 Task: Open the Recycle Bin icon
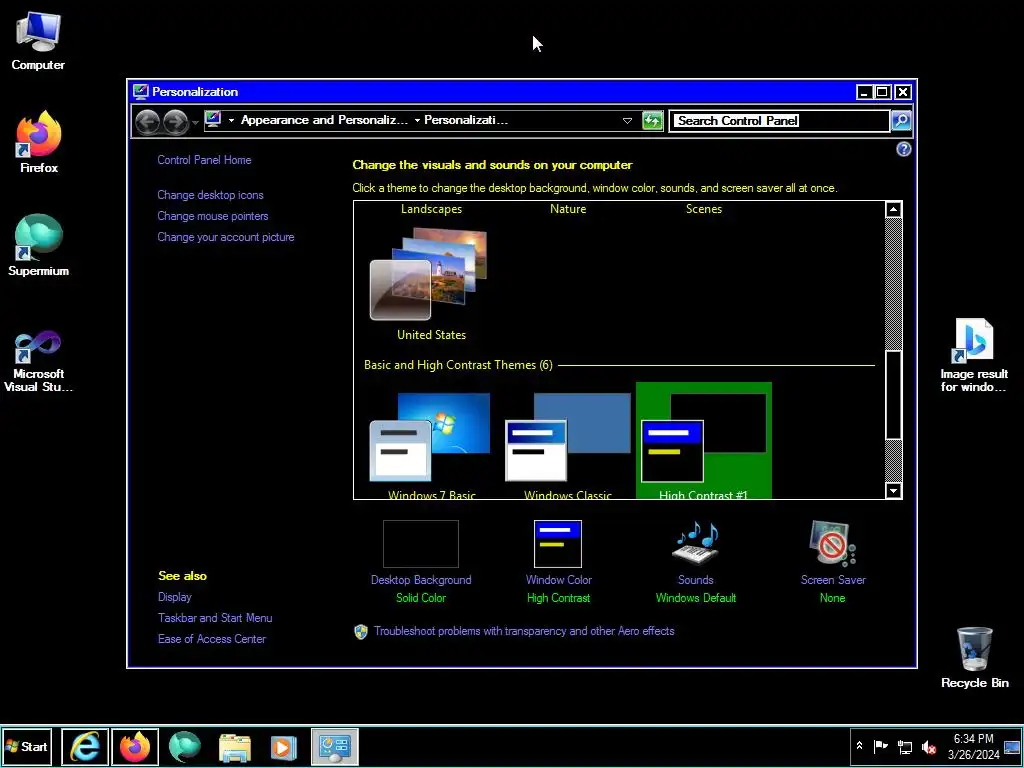pos(974,657)
